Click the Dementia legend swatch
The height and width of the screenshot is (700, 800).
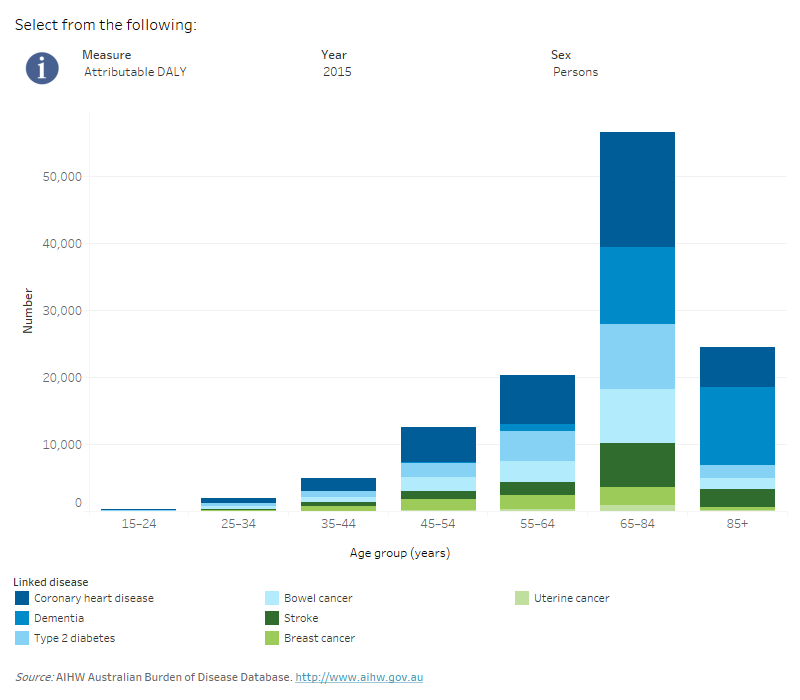click(22, 618)
